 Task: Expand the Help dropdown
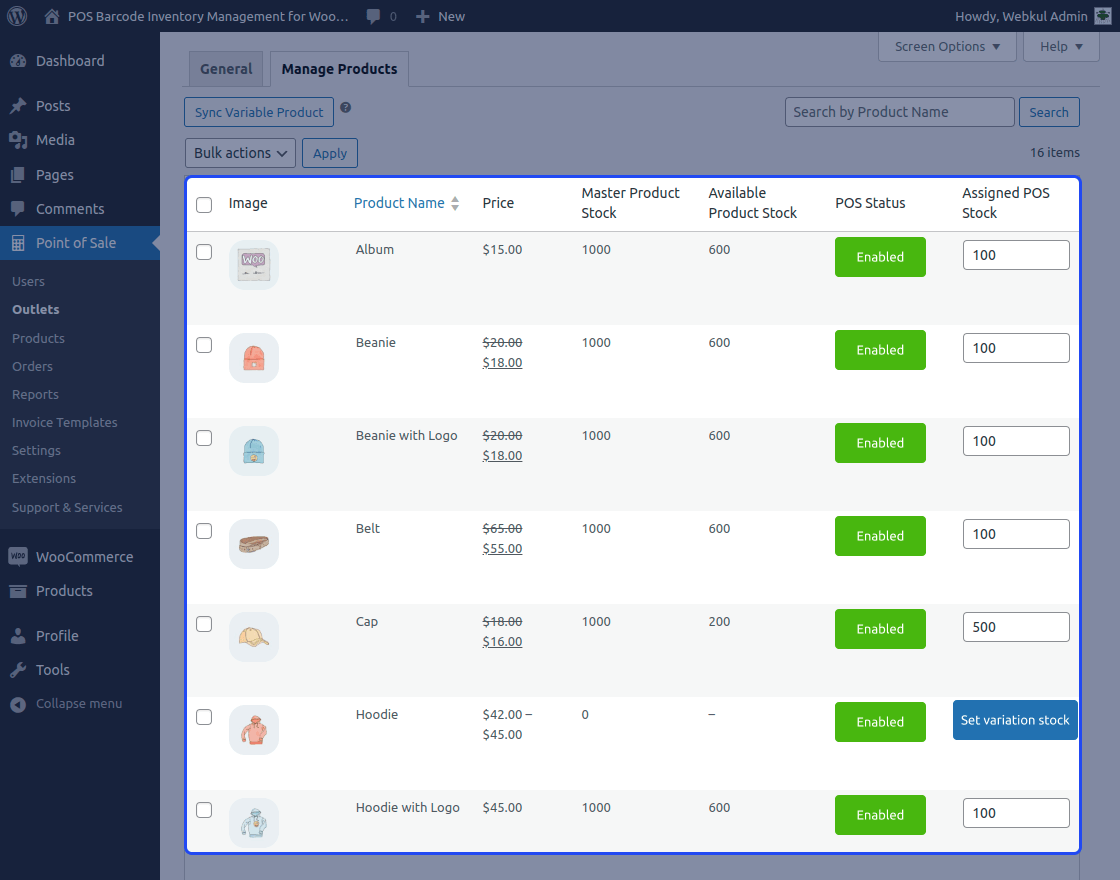pos(1060,46)
